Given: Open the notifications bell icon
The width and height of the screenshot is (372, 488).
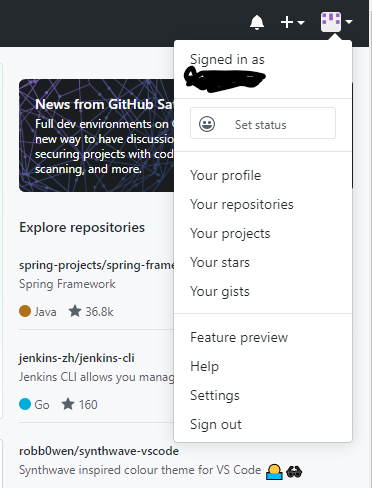Looking at the screenshot, I should click(x=257, y=22).
